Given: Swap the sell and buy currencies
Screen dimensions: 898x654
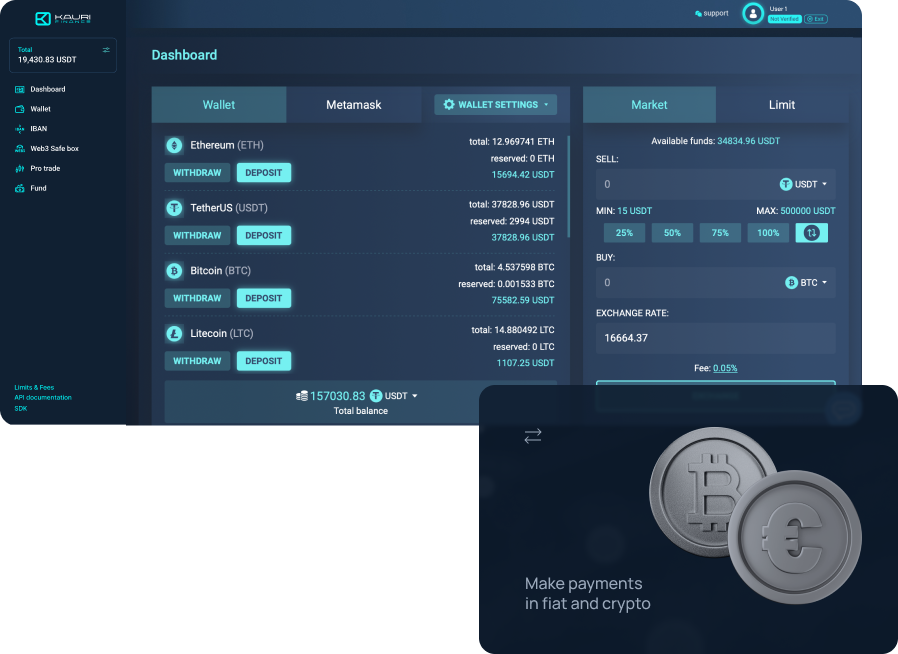Looking at the screenshot, I should pyautogui.click(x=811, y=232).
